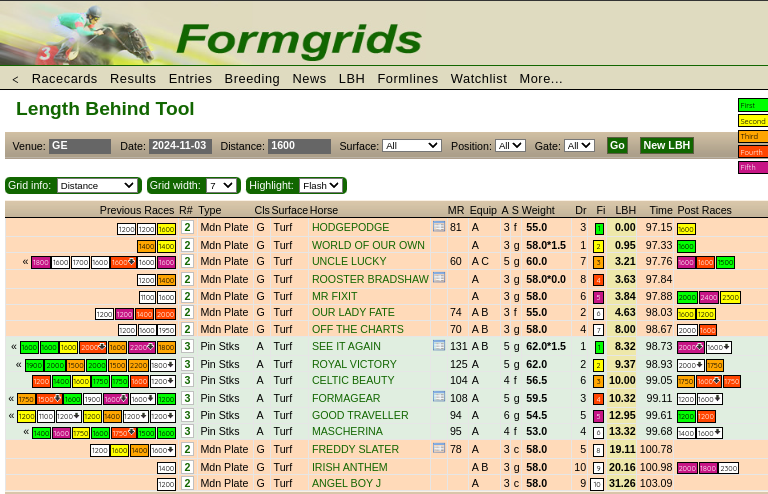Open the Position dropdown
Screen dimensions: 768x494
pos(510,146)
